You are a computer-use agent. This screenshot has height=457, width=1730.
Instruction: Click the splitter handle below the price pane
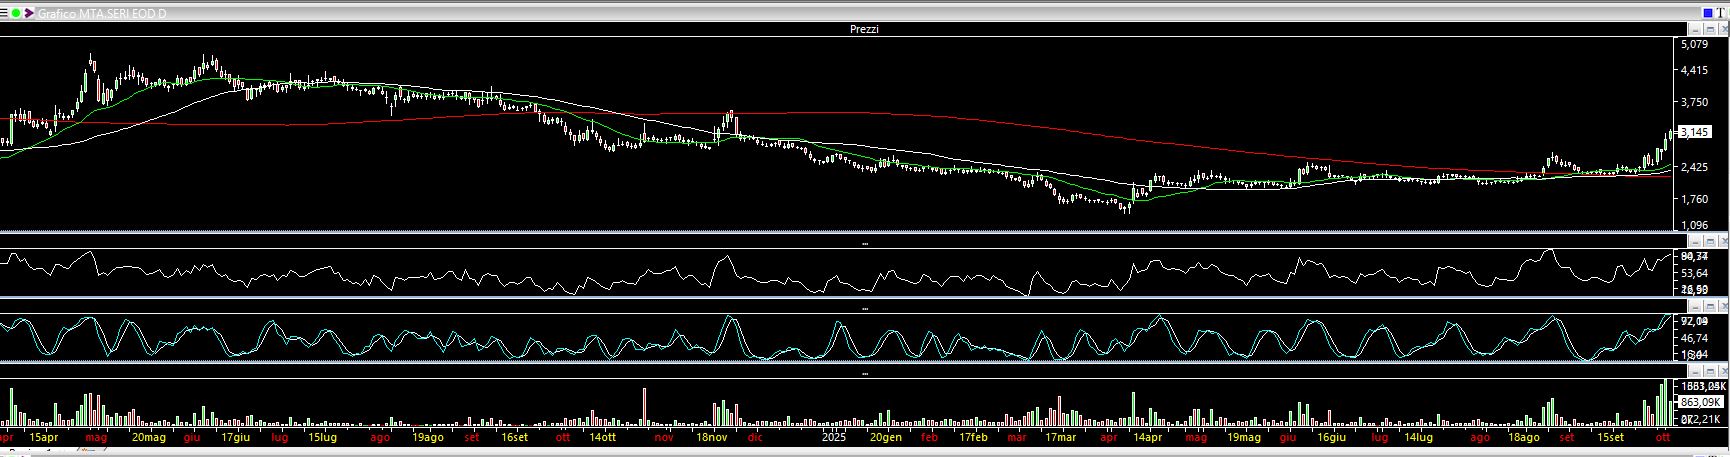click(864, 243)
